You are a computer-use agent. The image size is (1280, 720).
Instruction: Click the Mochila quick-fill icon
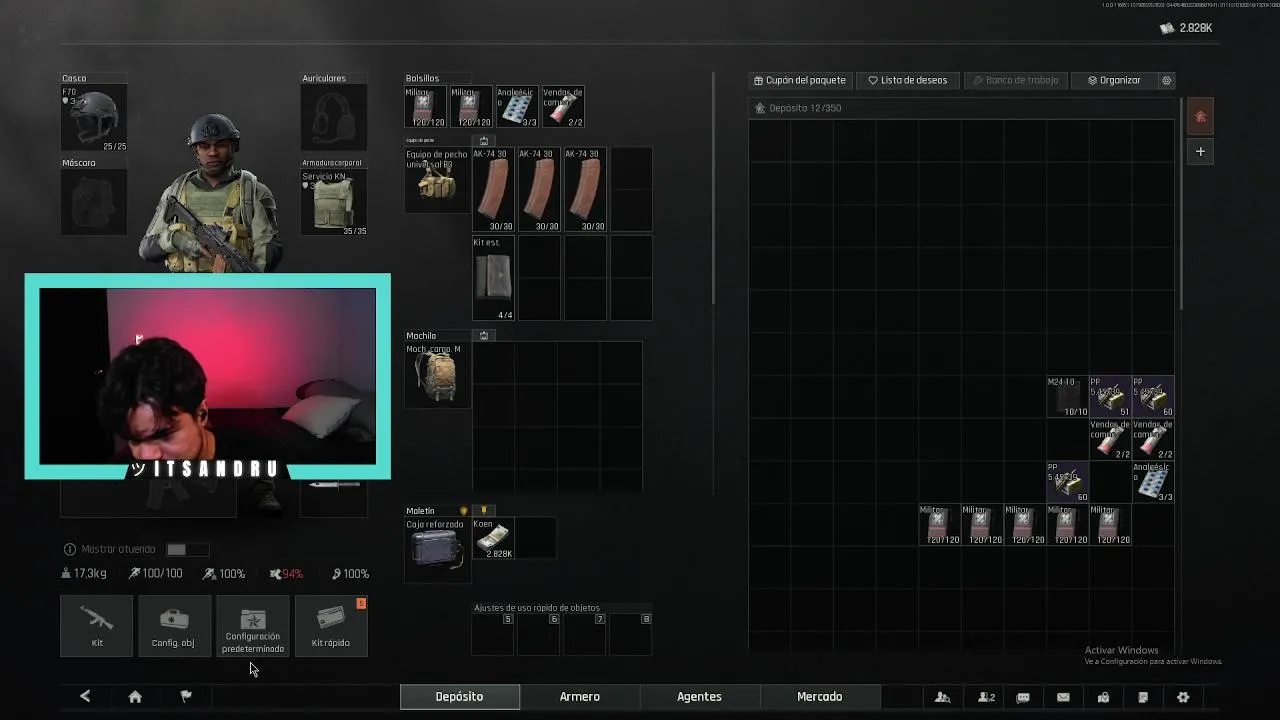point(484,336)
